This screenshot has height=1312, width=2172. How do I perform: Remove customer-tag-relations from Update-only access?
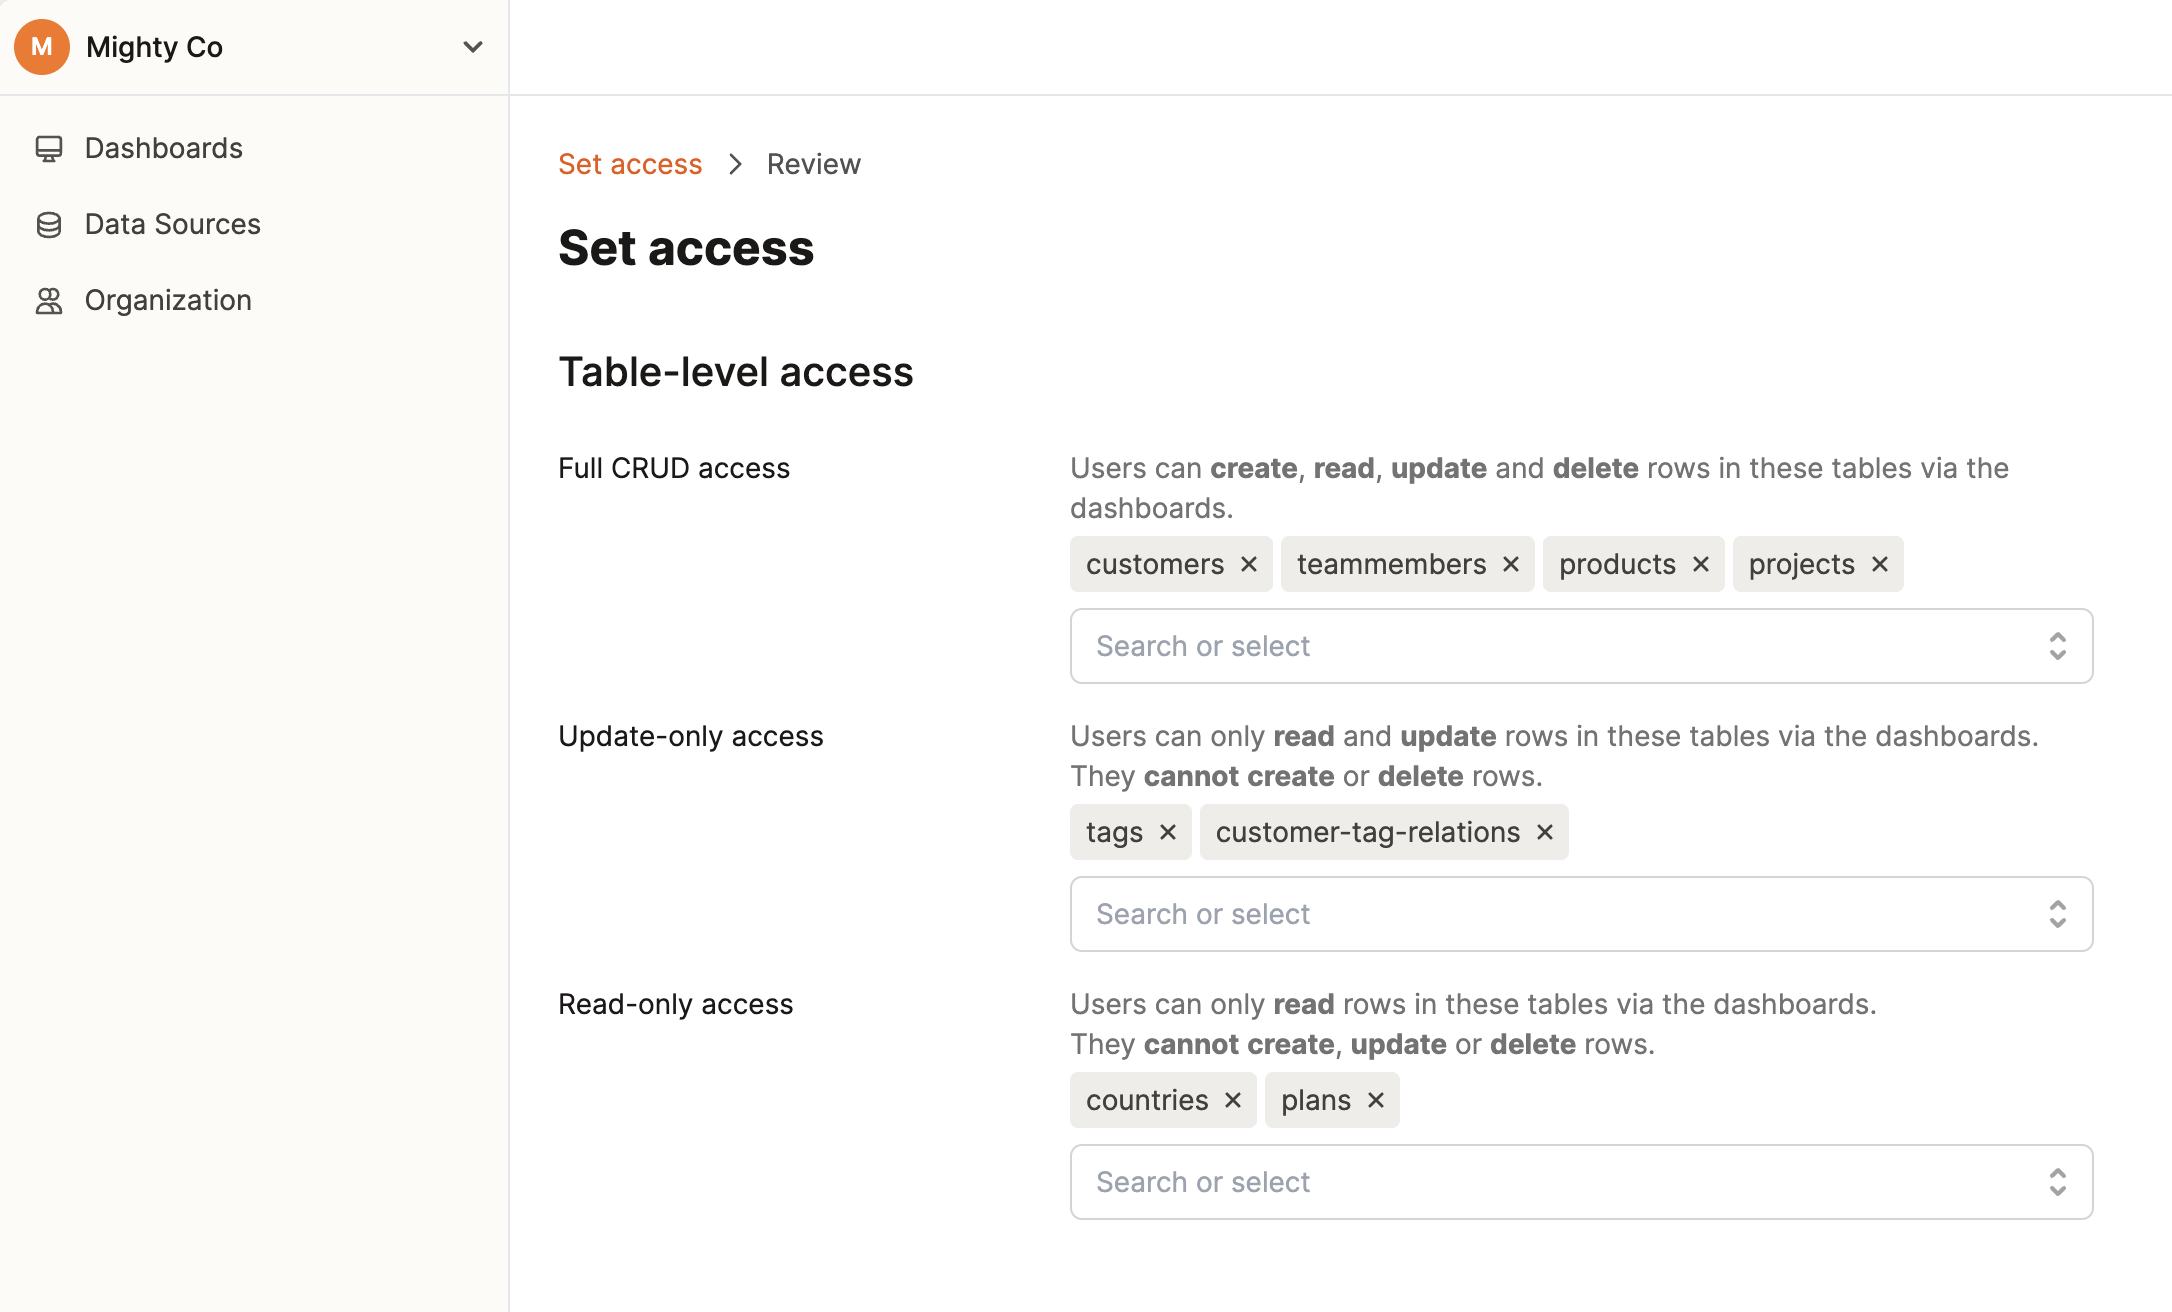pos(1545,832)
